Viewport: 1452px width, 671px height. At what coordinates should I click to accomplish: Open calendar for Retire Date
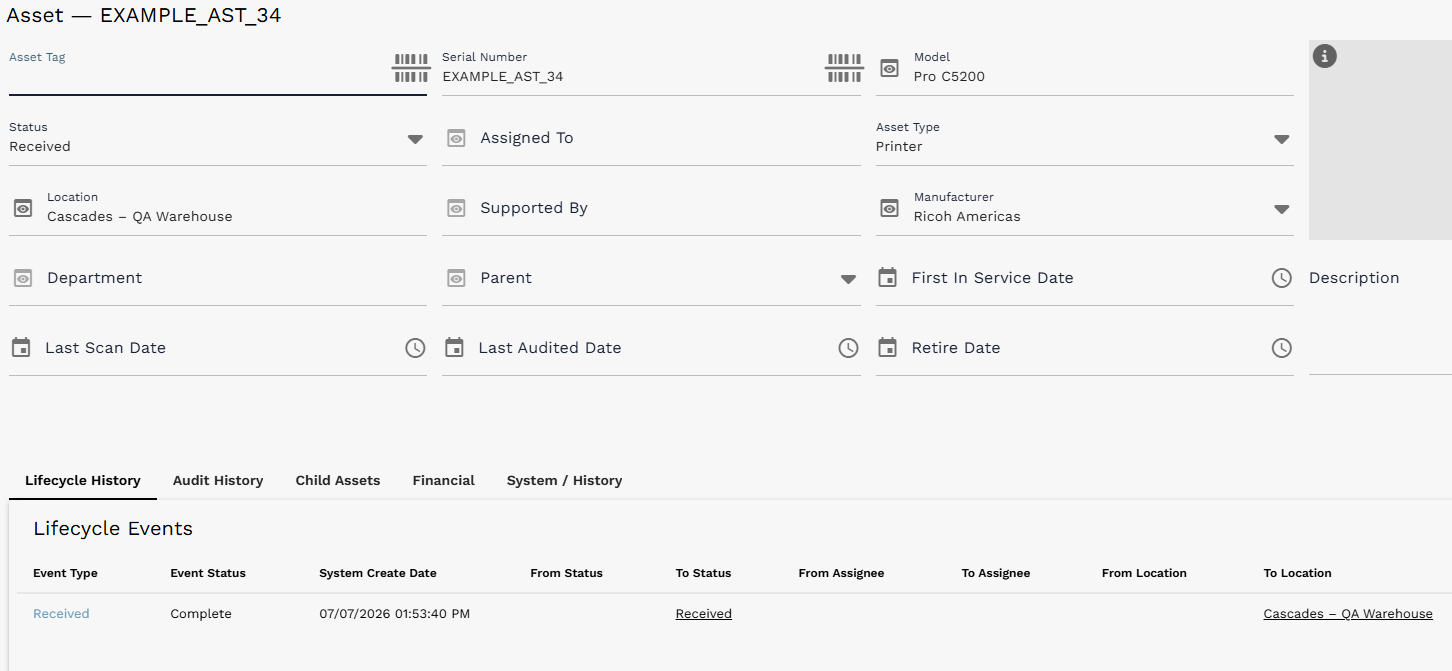click(887, 347)
